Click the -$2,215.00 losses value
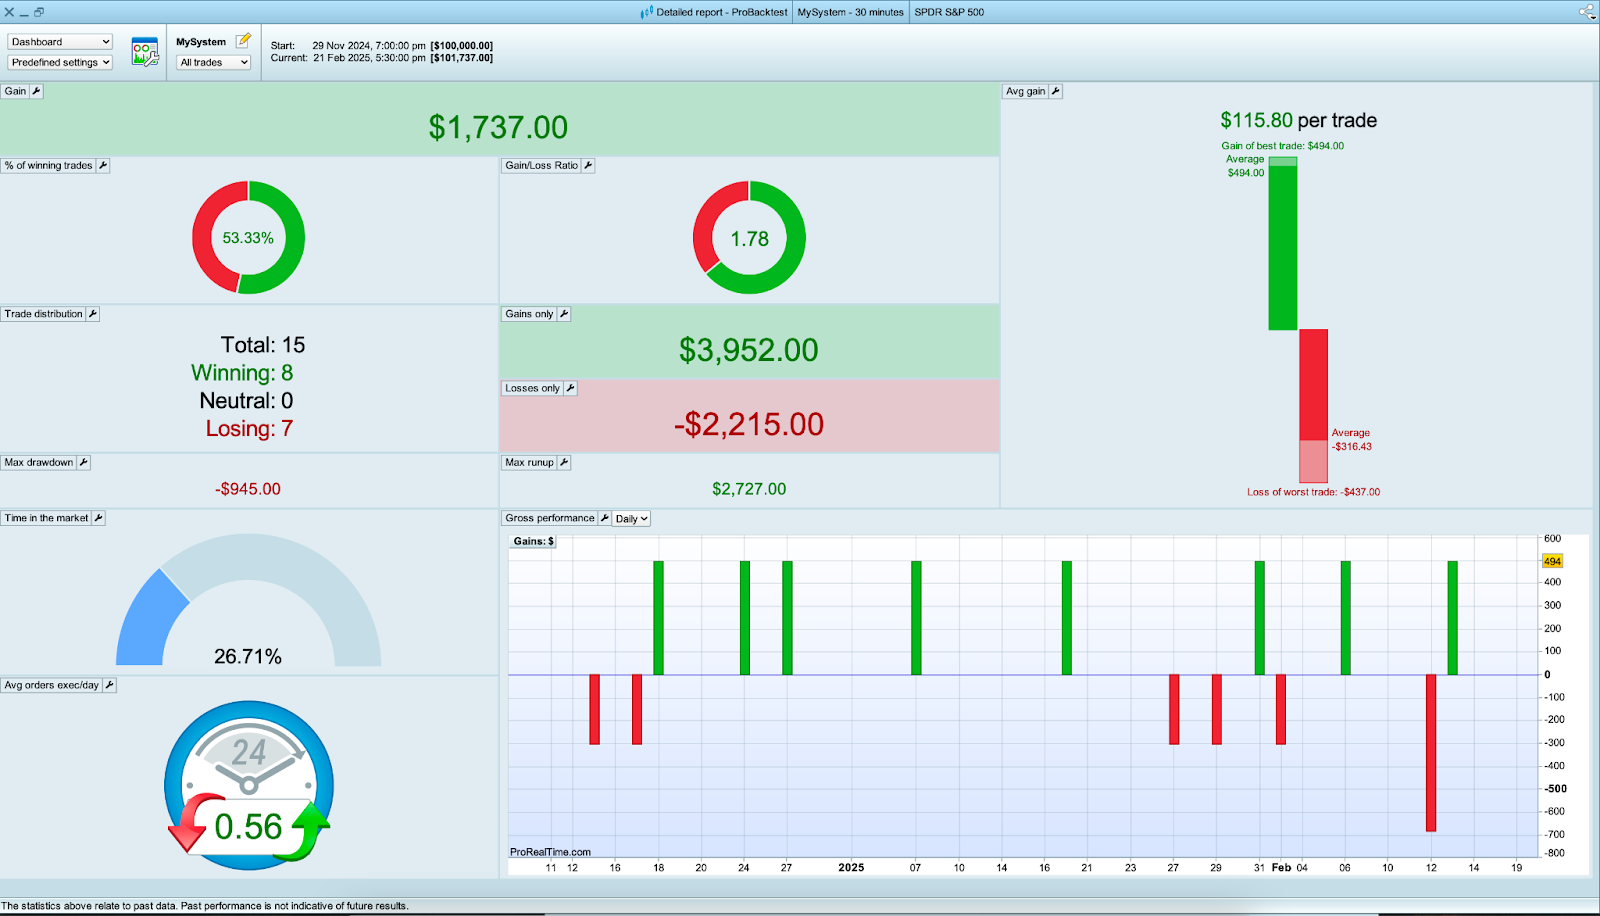This screenshot has height=916, width=1600. 749,424
